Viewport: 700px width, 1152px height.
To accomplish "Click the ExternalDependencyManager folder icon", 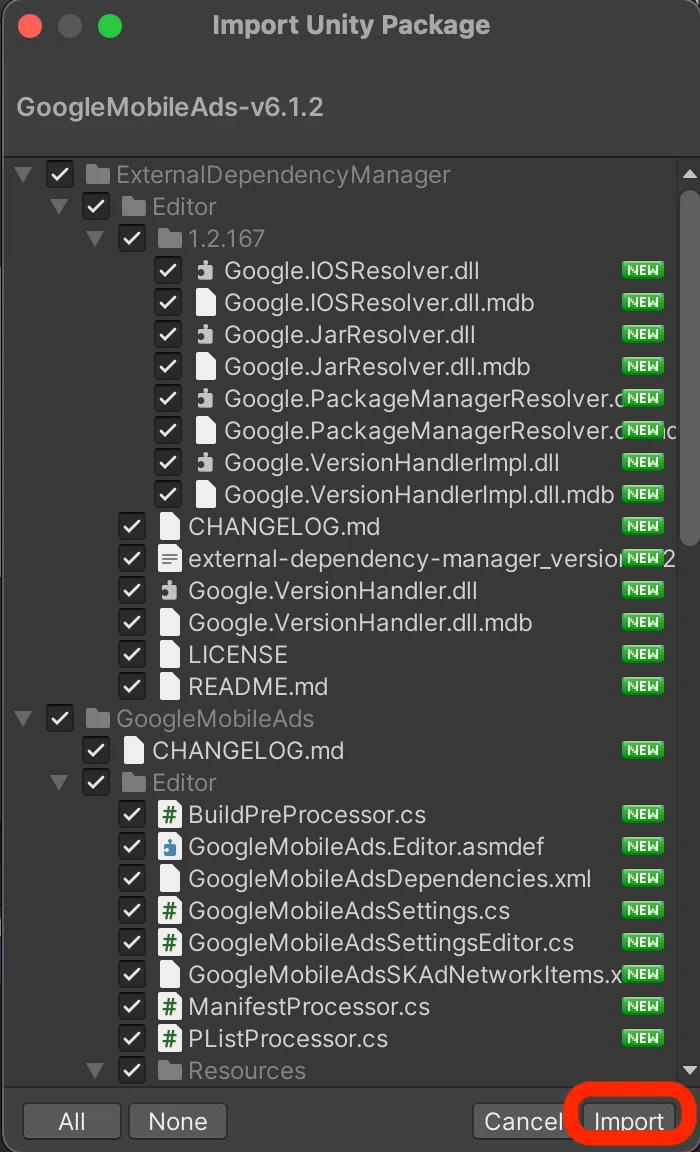I will (98, 175).
